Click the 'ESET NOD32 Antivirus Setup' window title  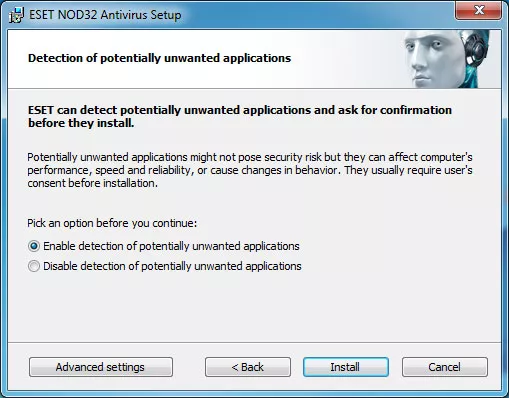click(x=105, y=15)
